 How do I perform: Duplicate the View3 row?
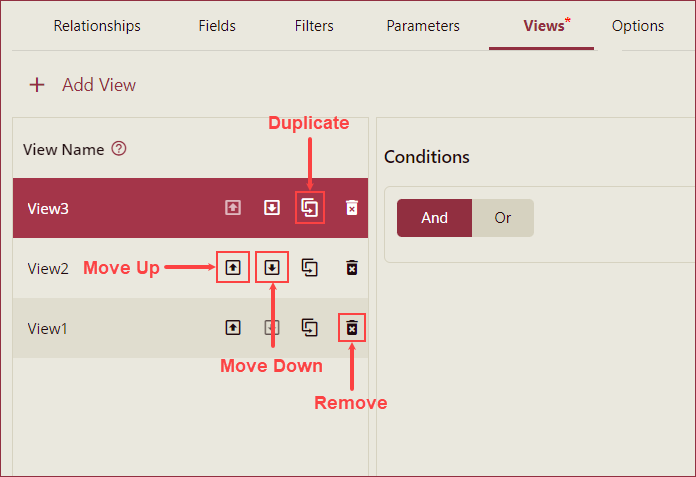(x=310, y=208)
